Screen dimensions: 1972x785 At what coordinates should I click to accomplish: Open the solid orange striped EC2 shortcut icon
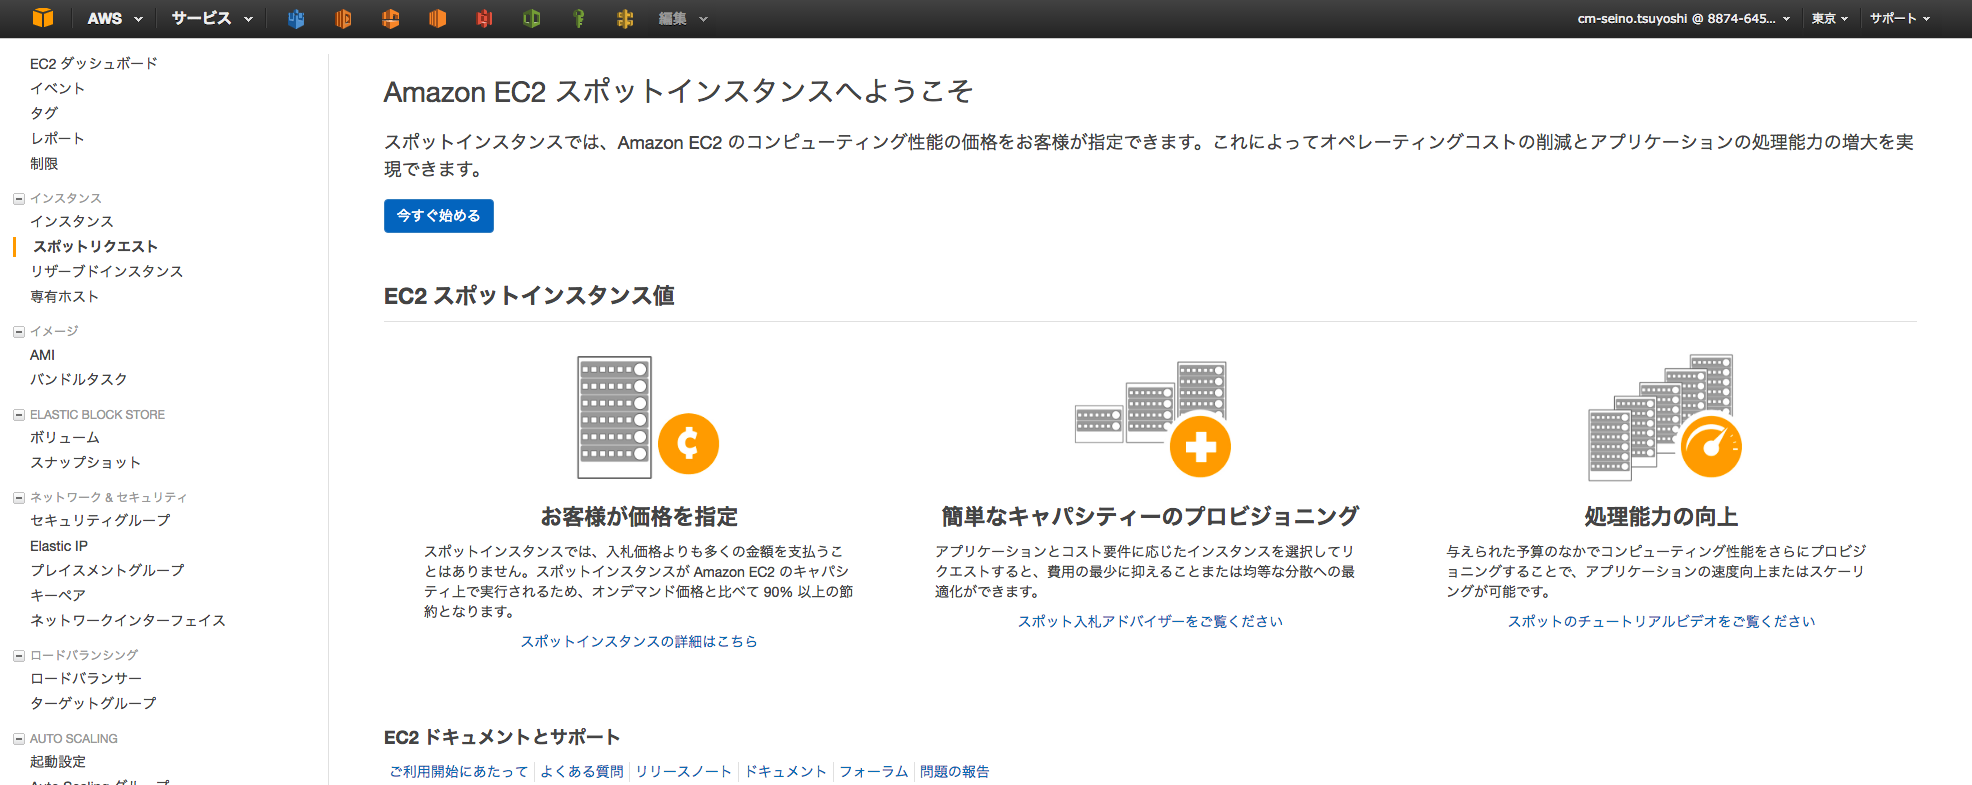(x=437, y=18)
